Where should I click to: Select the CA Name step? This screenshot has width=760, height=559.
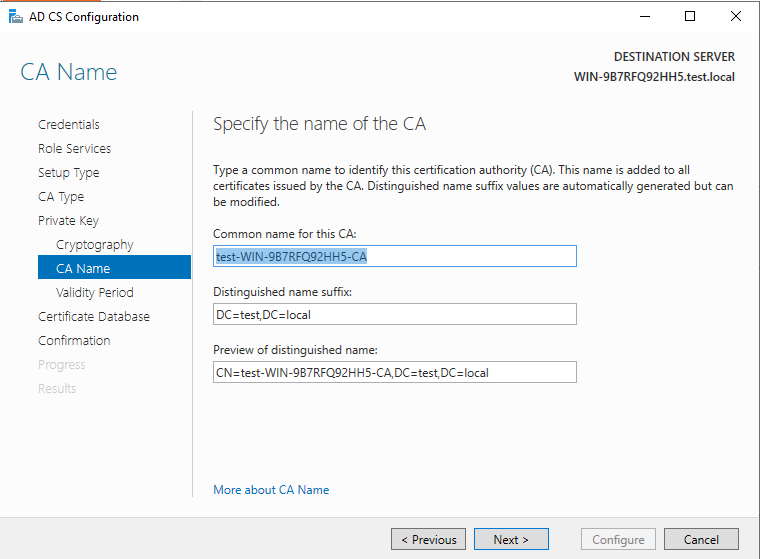83,269
